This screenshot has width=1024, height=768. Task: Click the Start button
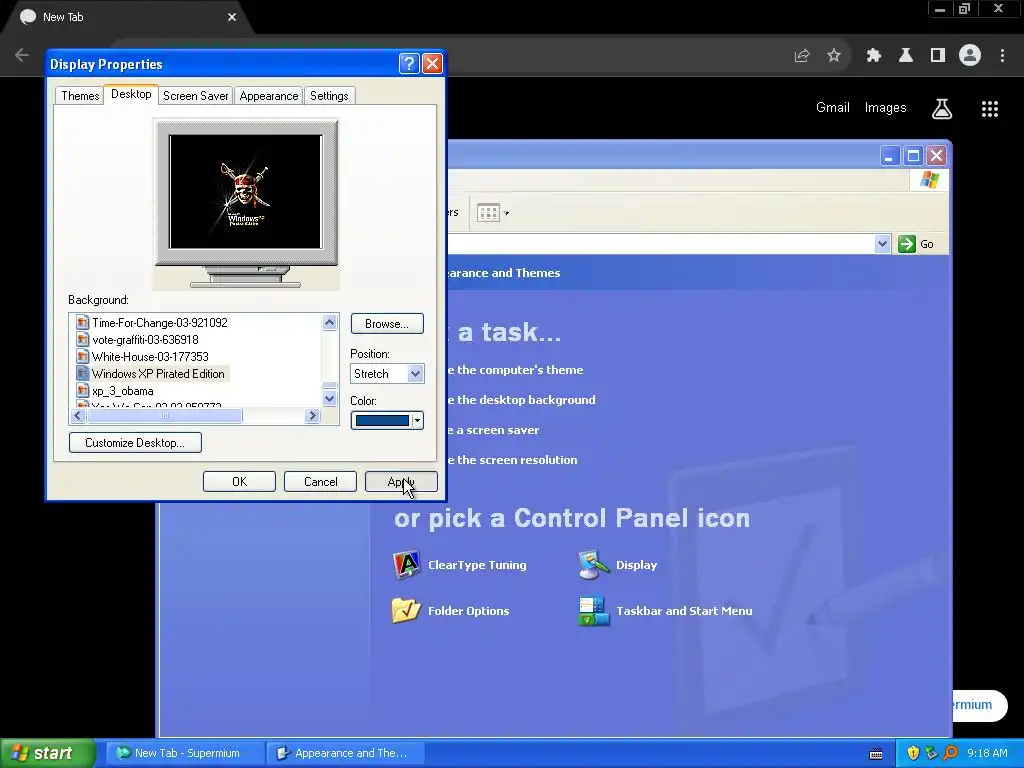[47, 753]
